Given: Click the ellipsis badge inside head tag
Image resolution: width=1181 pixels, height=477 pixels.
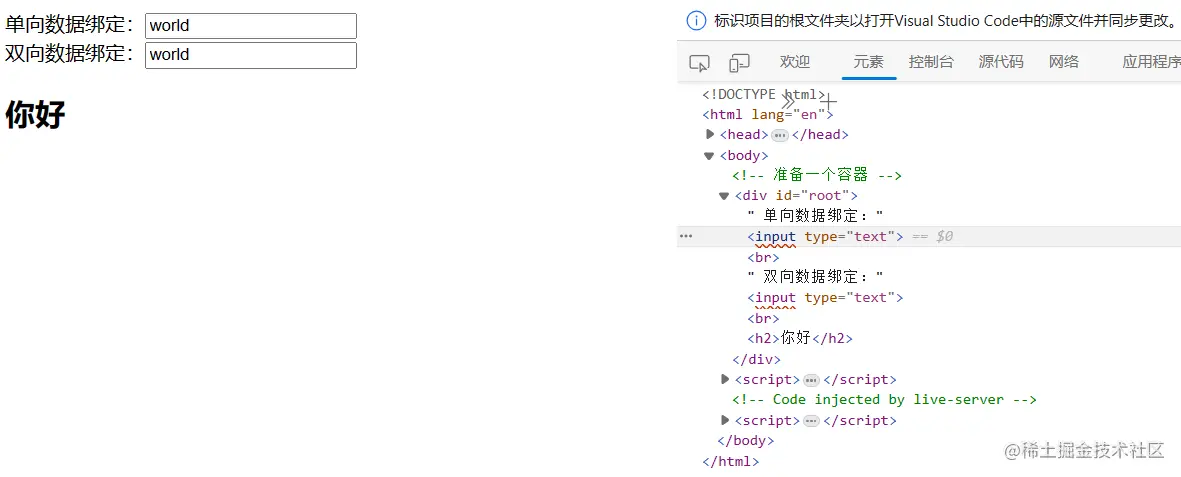Looking at the screenshot, I should coord(780,136).
